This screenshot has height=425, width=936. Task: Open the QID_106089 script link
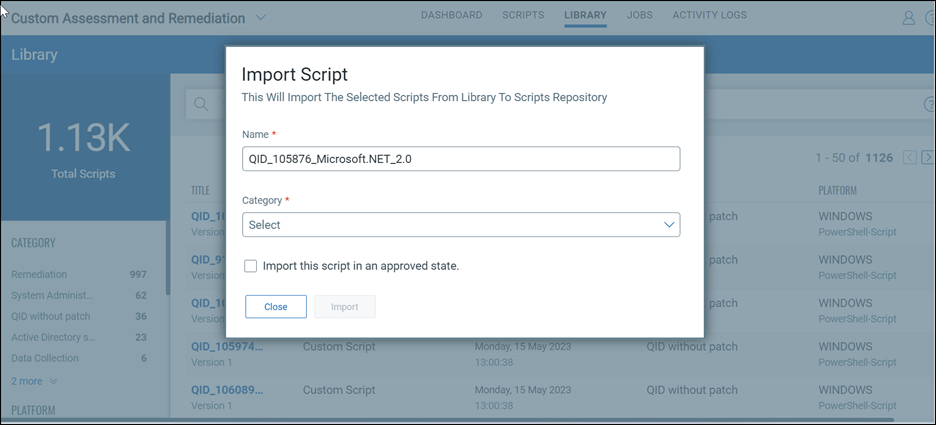pyautogui.click(x=227, y=390)
